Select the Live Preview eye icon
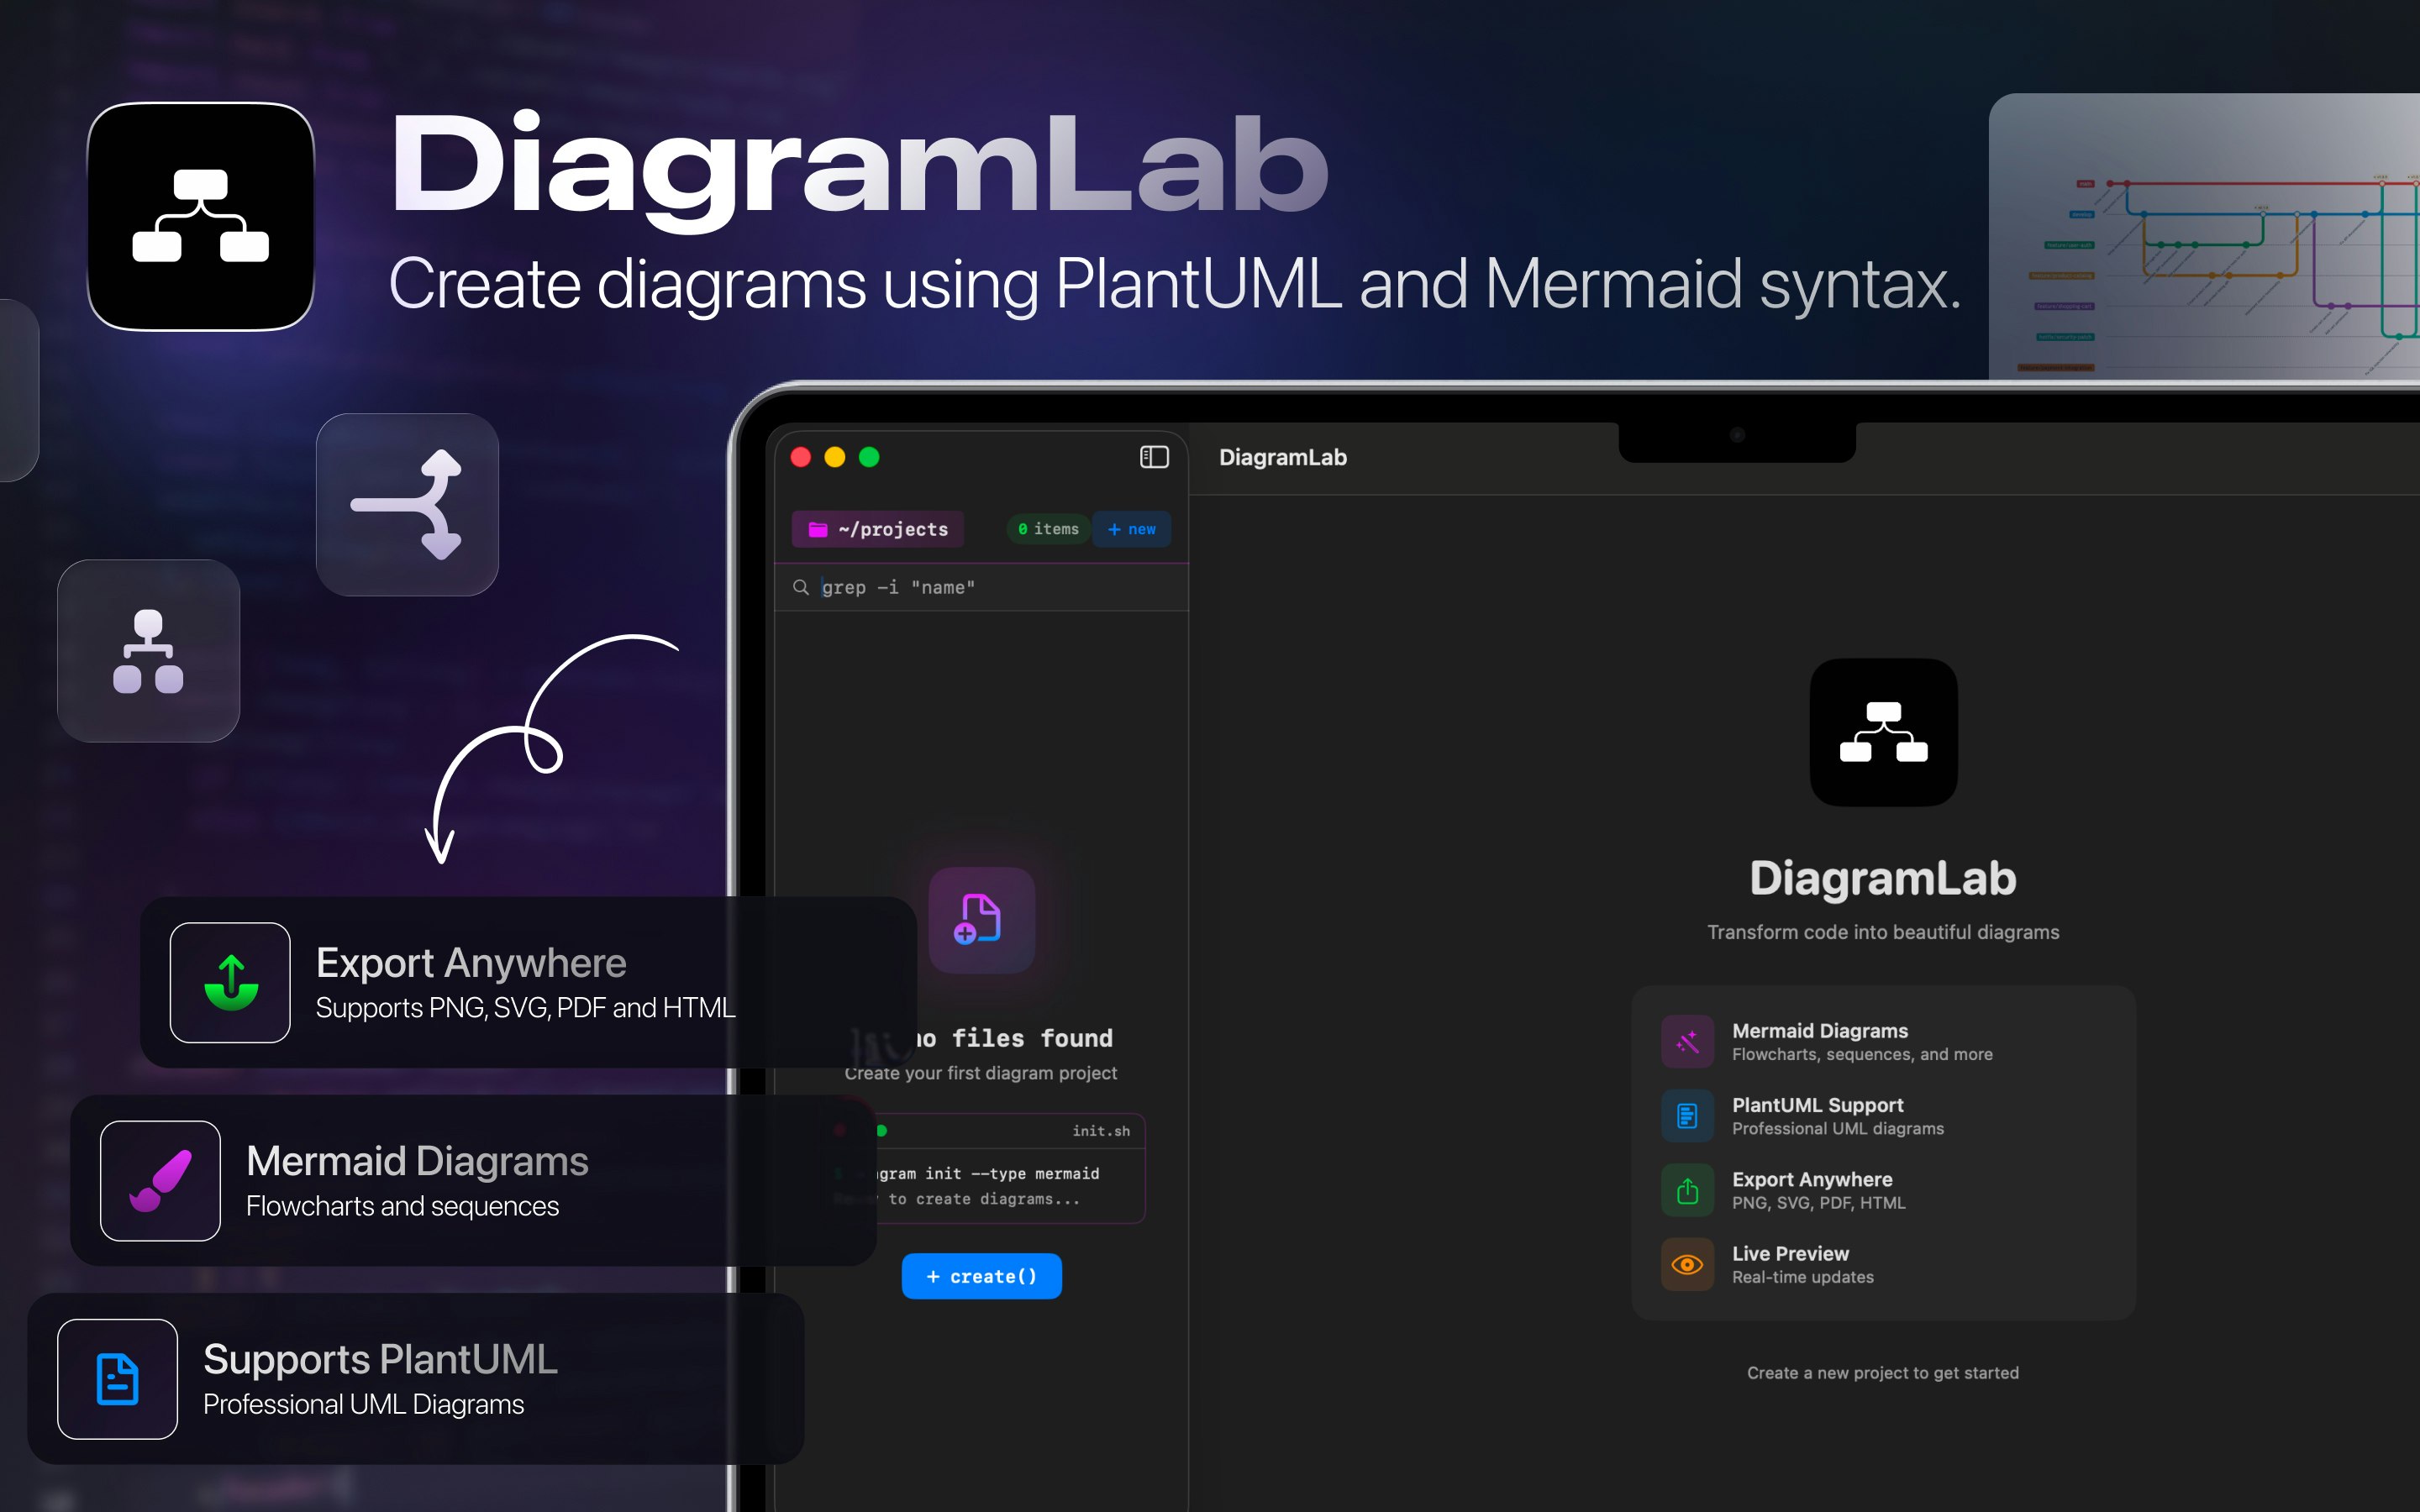The height and width of the screenshot is (1512, 2420). coord(1687,1264)
